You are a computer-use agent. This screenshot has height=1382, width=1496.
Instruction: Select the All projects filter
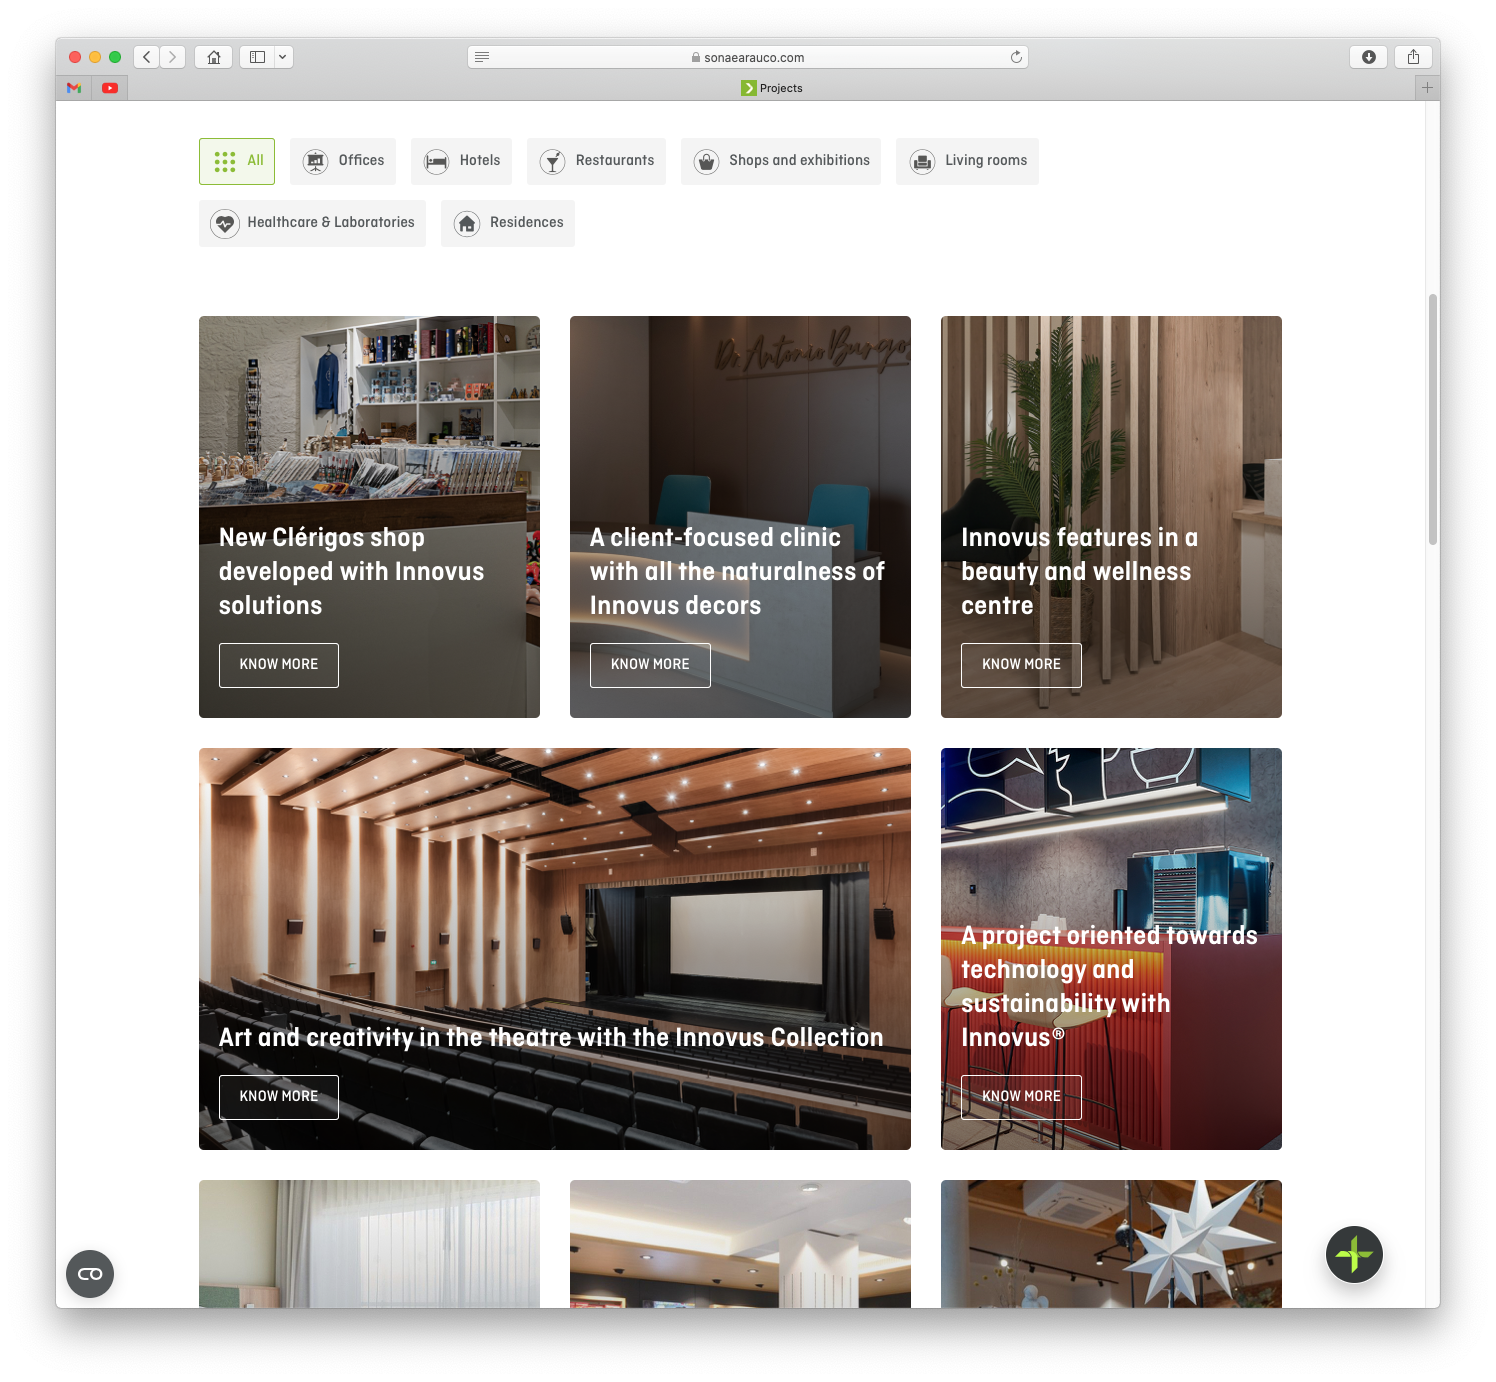tap(237, 161)
